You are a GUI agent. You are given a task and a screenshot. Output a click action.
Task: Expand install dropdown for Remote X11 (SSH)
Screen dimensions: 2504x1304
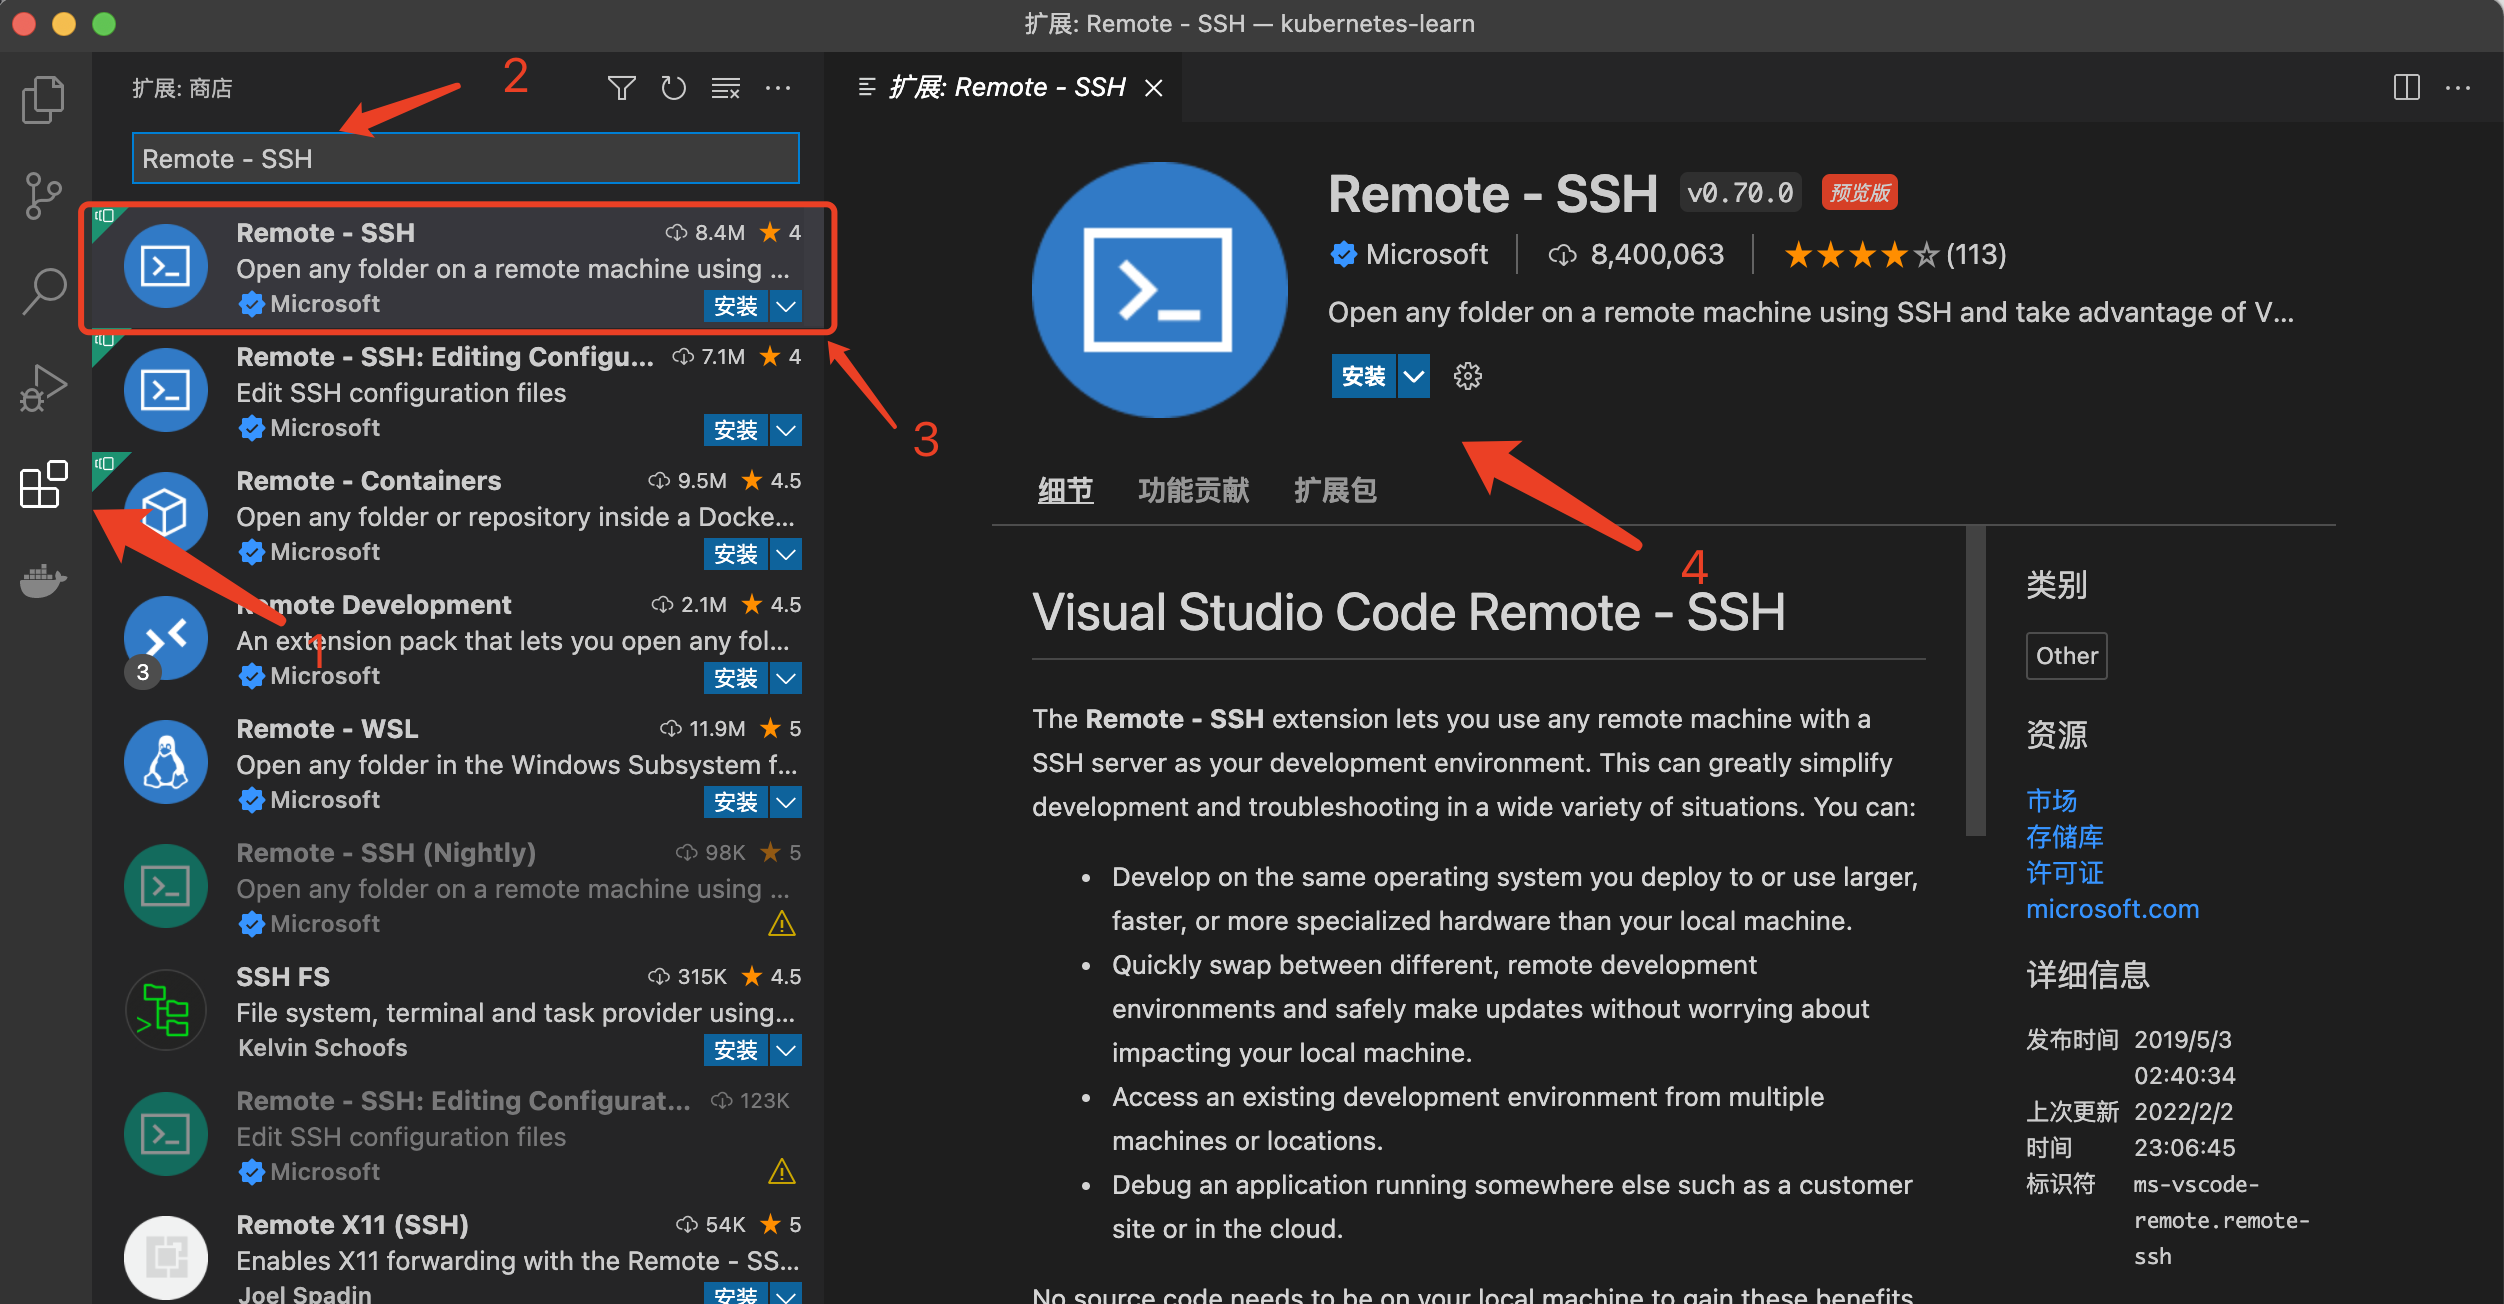786,1294
